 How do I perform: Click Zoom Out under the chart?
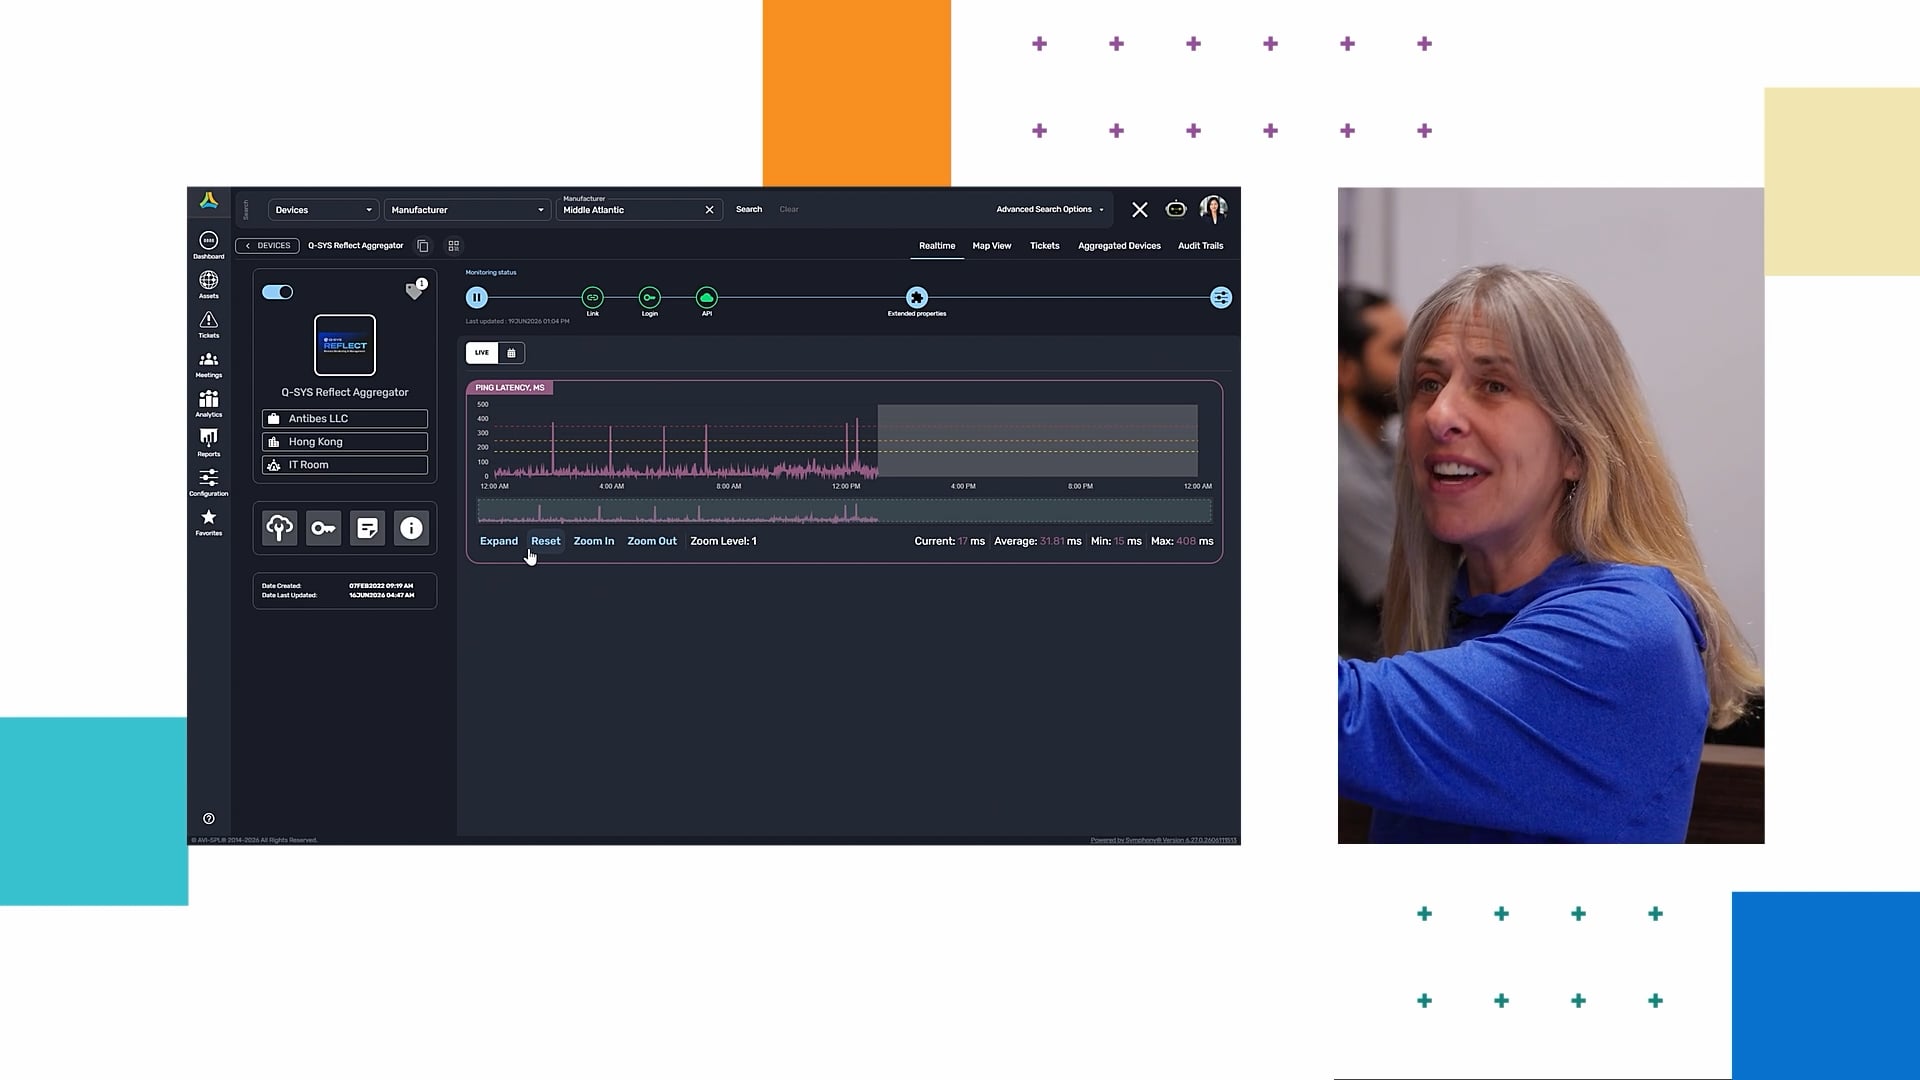point(652,541)
